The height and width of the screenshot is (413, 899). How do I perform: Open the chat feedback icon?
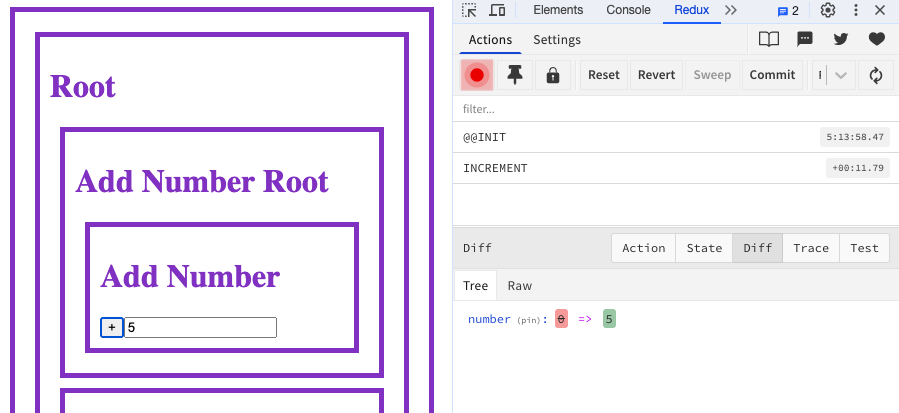[805, 39]
